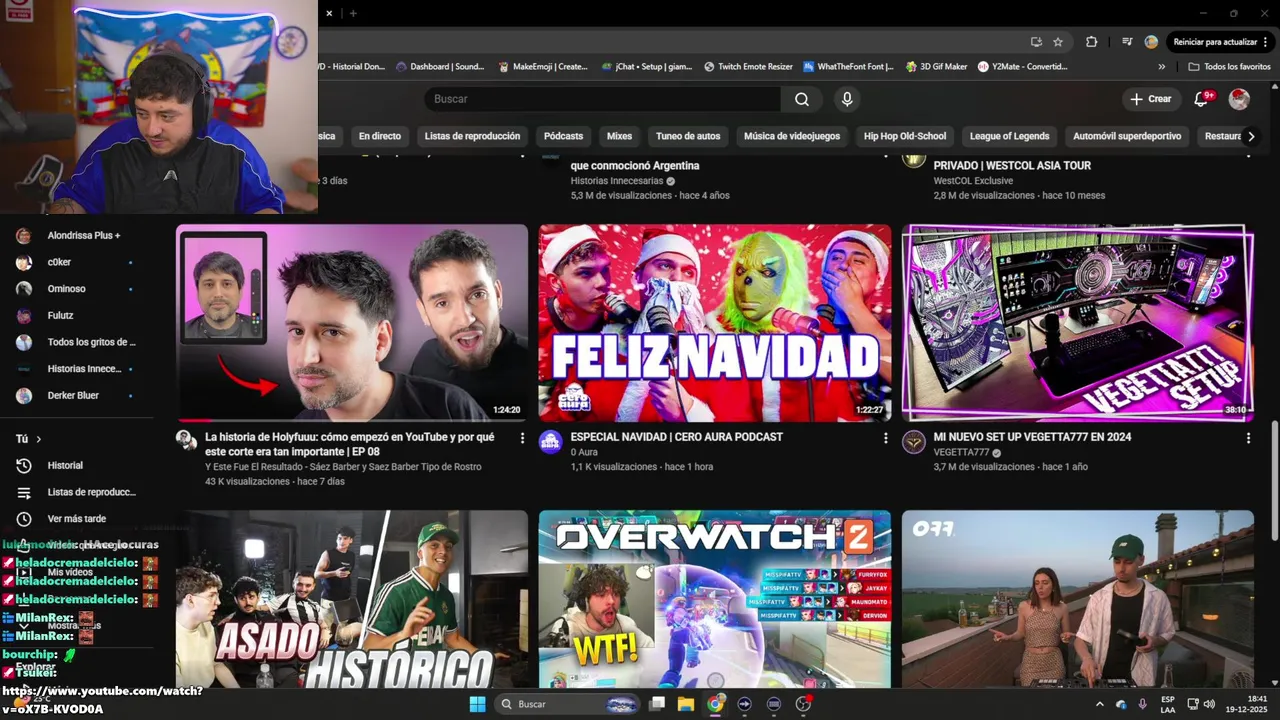Start voice search with the microphone icon

(x=847, y=99)
